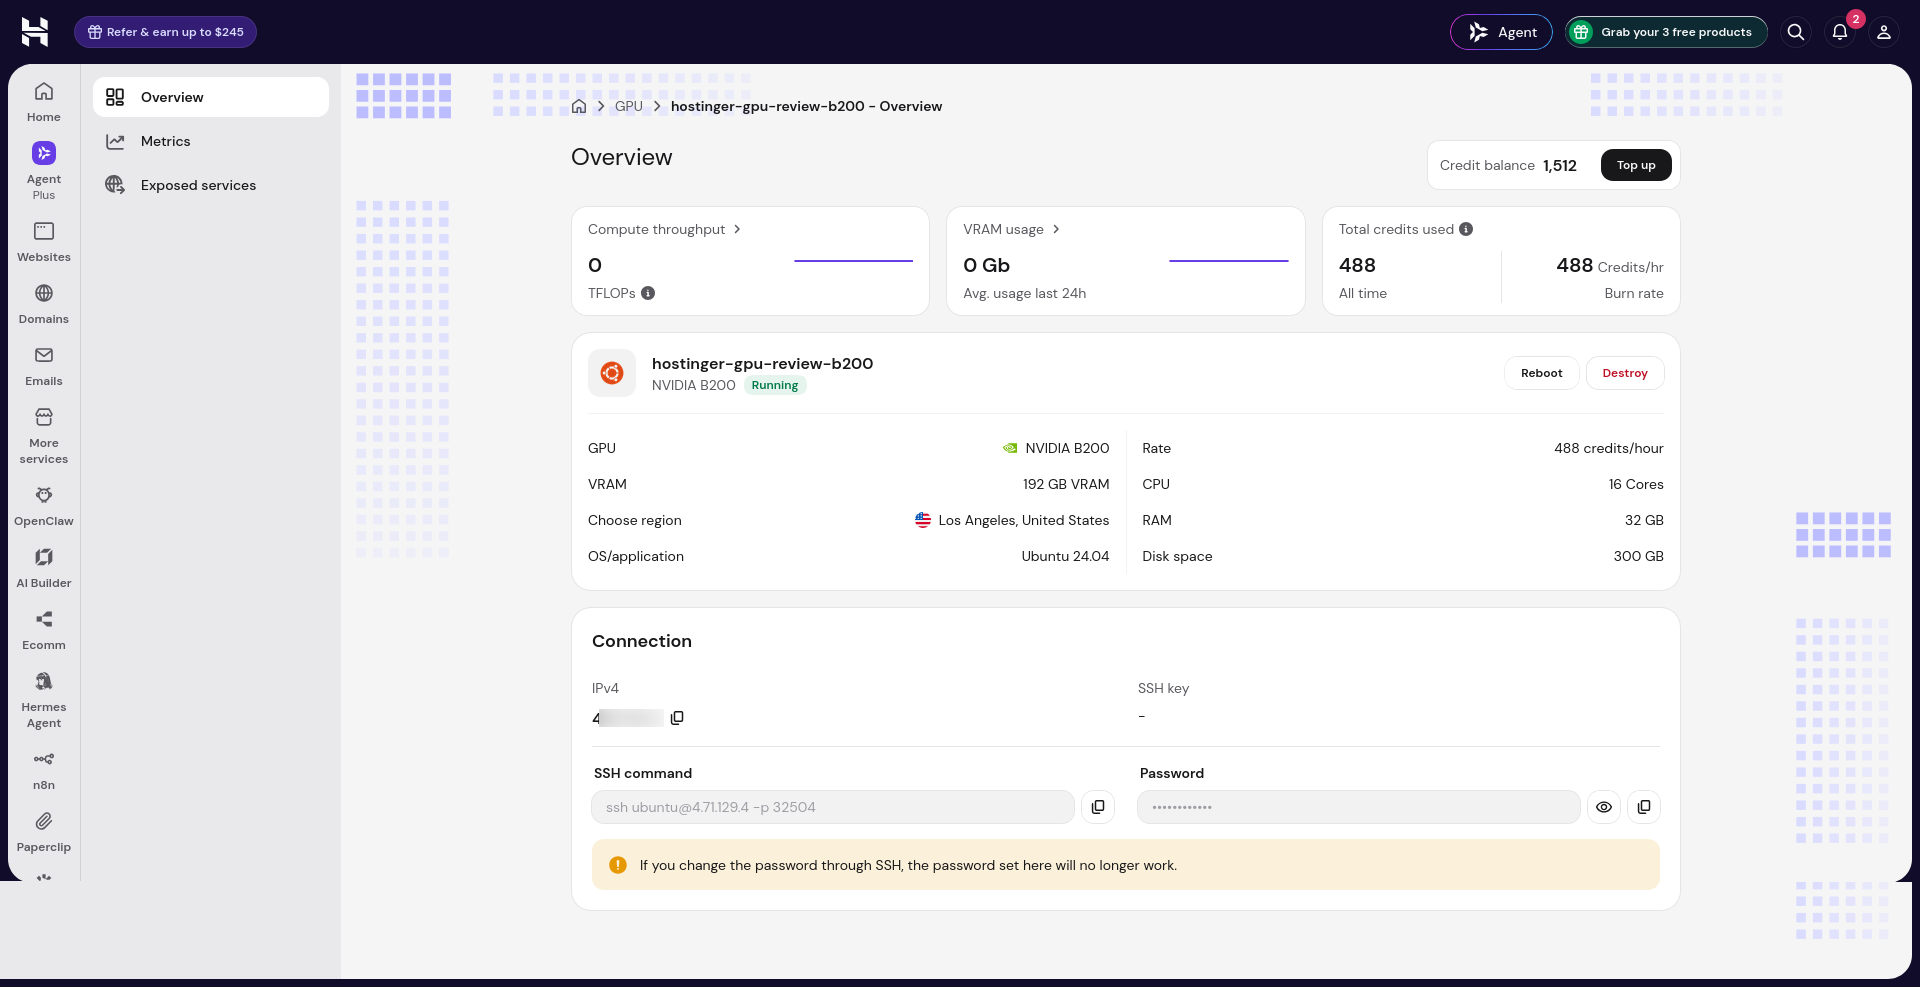This screenshot has height=988, width=1920.
Task: Copy the password
Action: pyautogui.click(x=1644, y=807)
